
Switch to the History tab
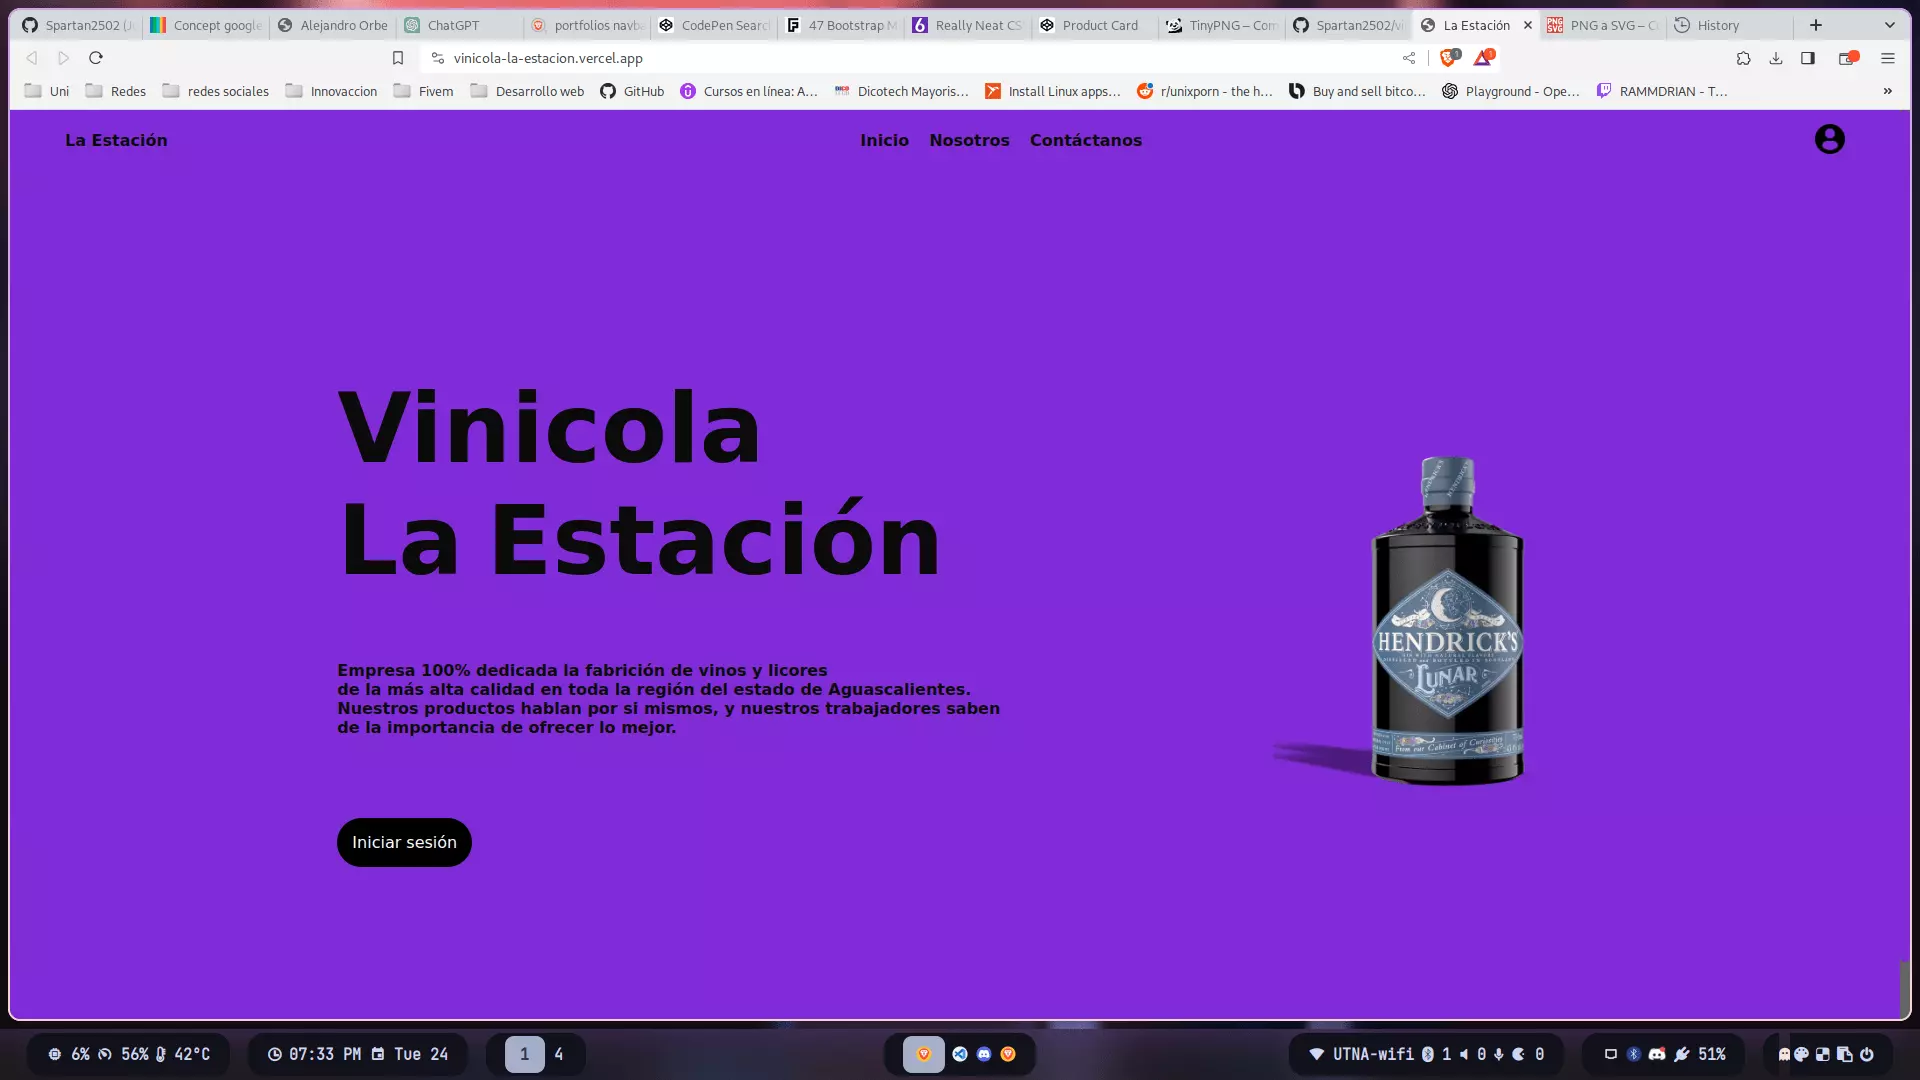[1729, 25]
